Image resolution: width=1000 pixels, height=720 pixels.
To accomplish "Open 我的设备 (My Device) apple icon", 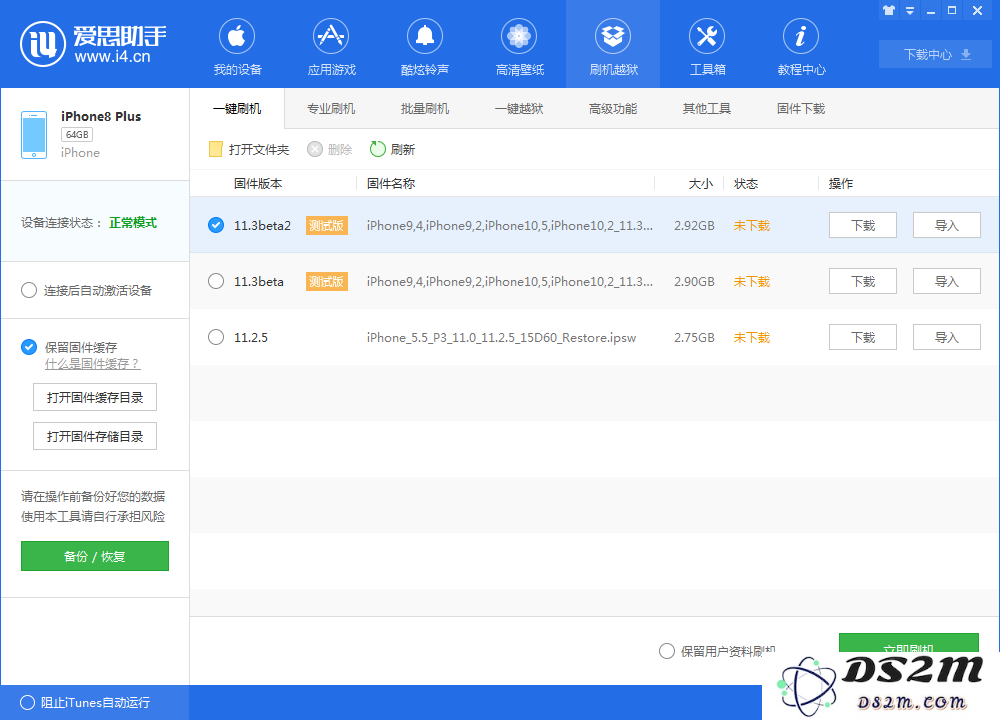I will click(237, 36).
